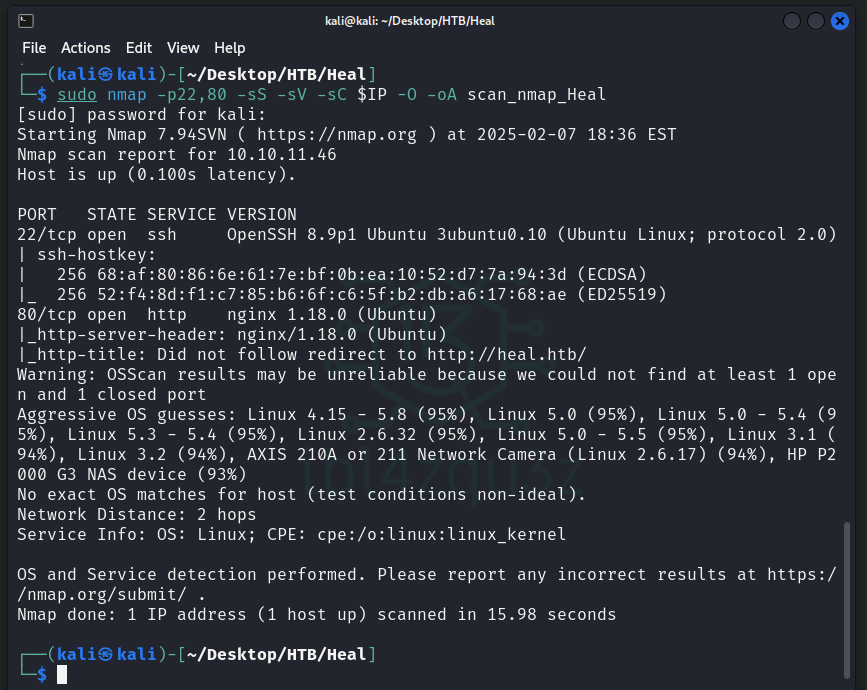This screenshot has height=690, width=867.
Task: Click the window title kali@kali: ~/Desktop/HTB/Heal
Action: click(410, 21)
